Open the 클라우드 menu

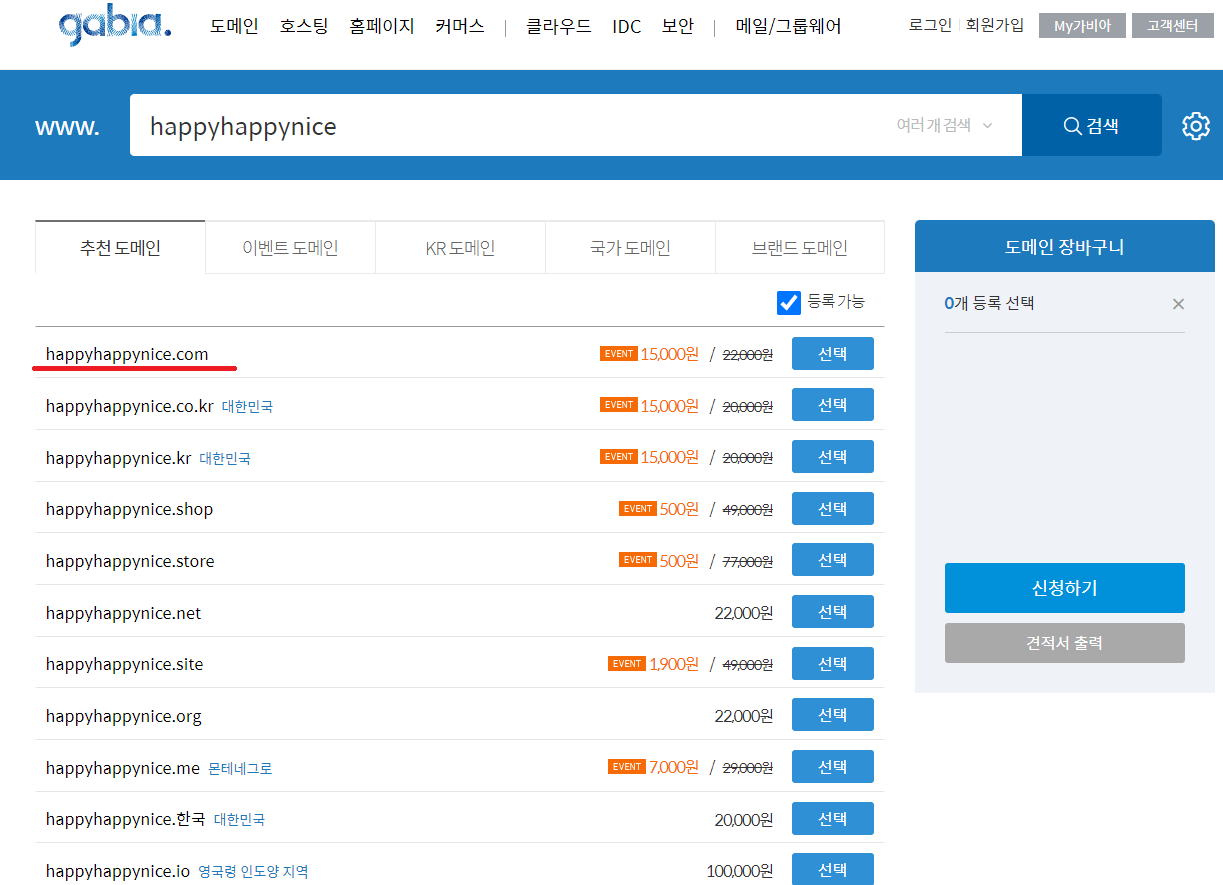[x=561, y=26]
